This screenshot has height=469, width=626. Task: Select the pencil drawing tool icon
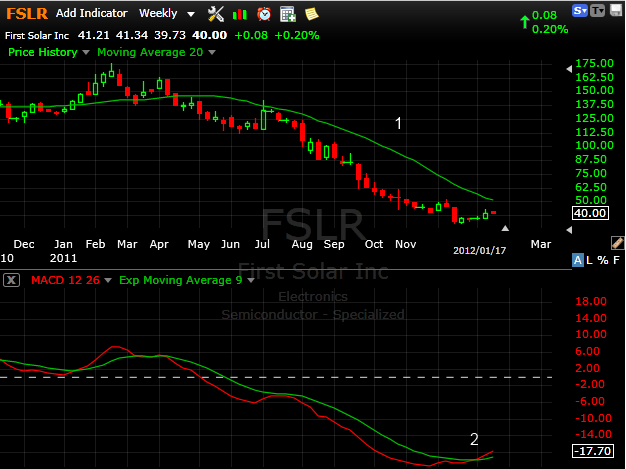pos(617,243)
